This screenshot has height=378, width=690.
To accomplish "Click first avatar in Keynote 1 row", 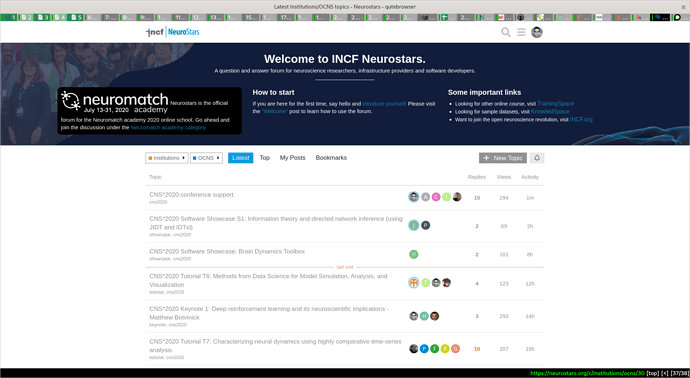I will (414, 316).
